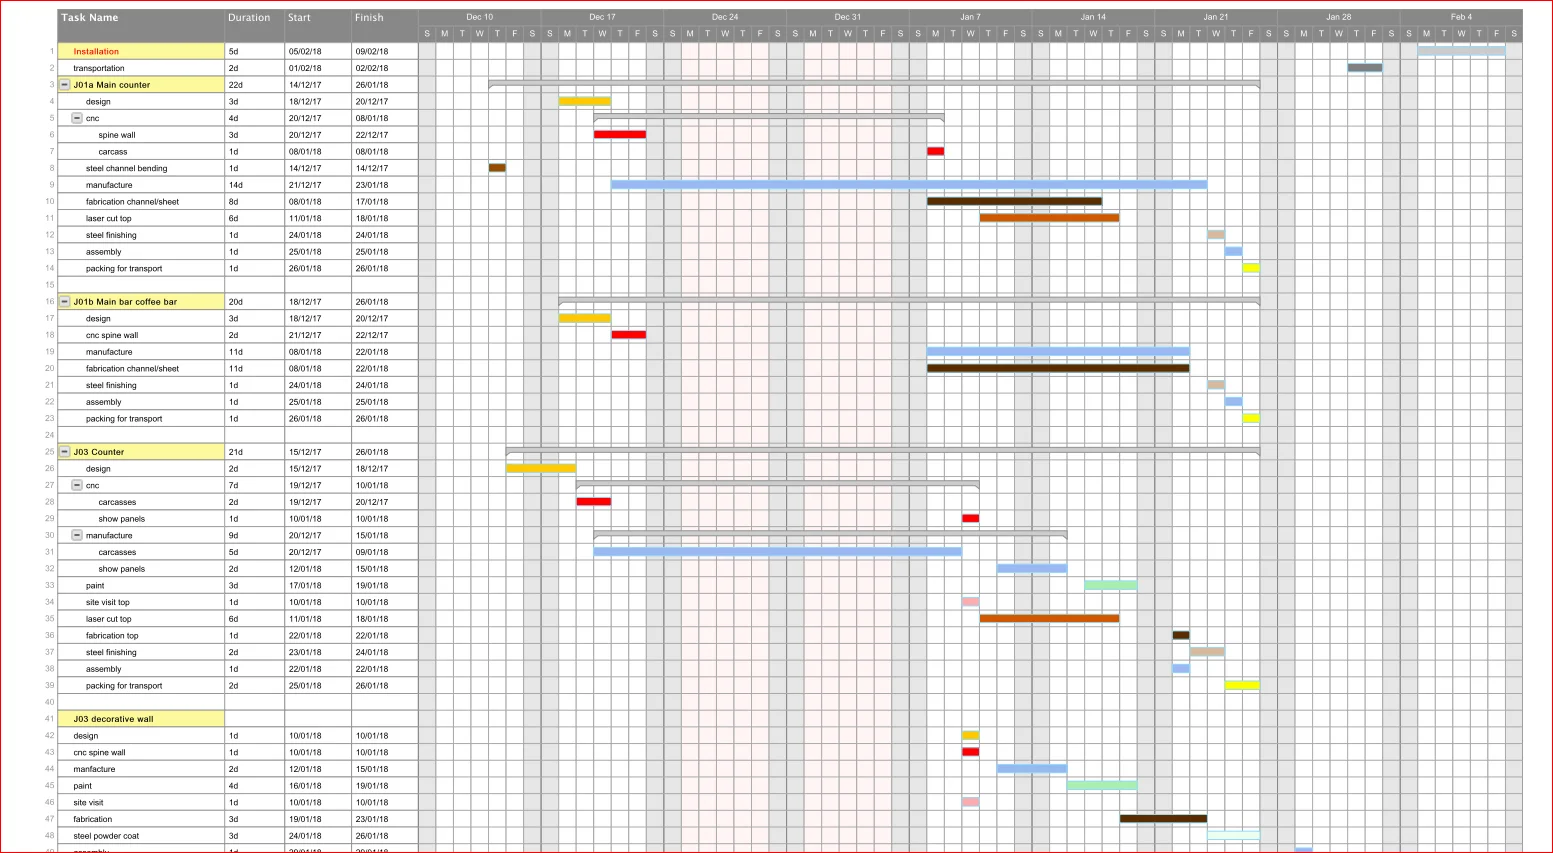
Task: Select the Dec 10 week header
Action: click(480, 17)
